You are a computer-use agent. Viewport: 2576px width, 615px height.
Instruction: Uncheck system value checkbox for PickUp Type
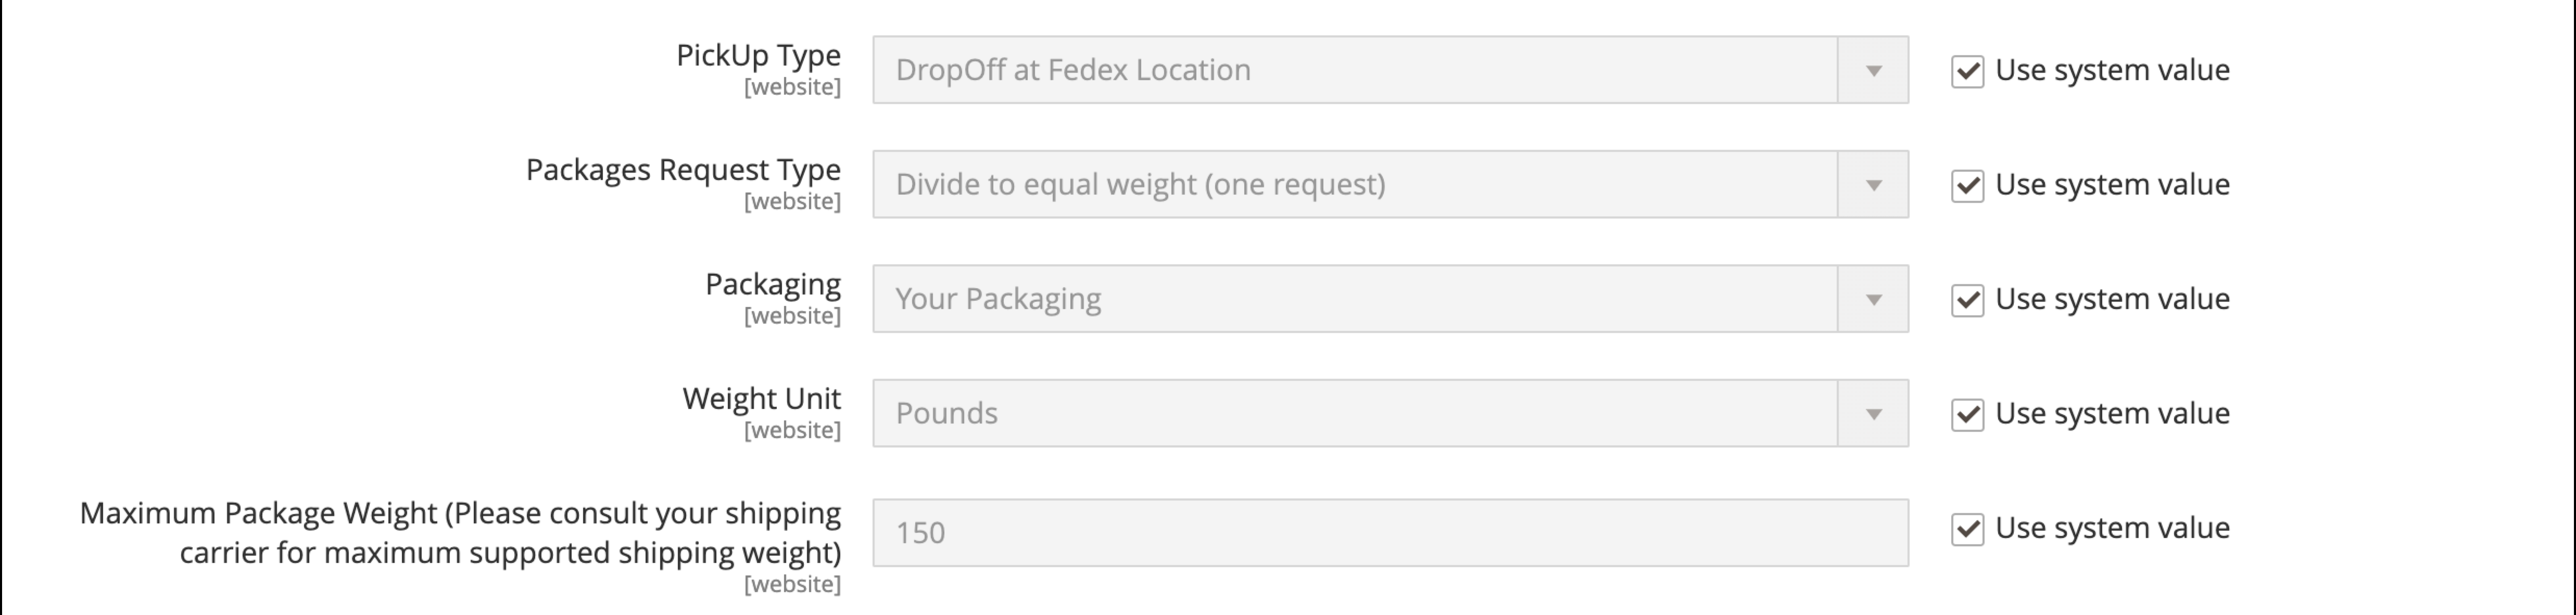pos(1967,71)
